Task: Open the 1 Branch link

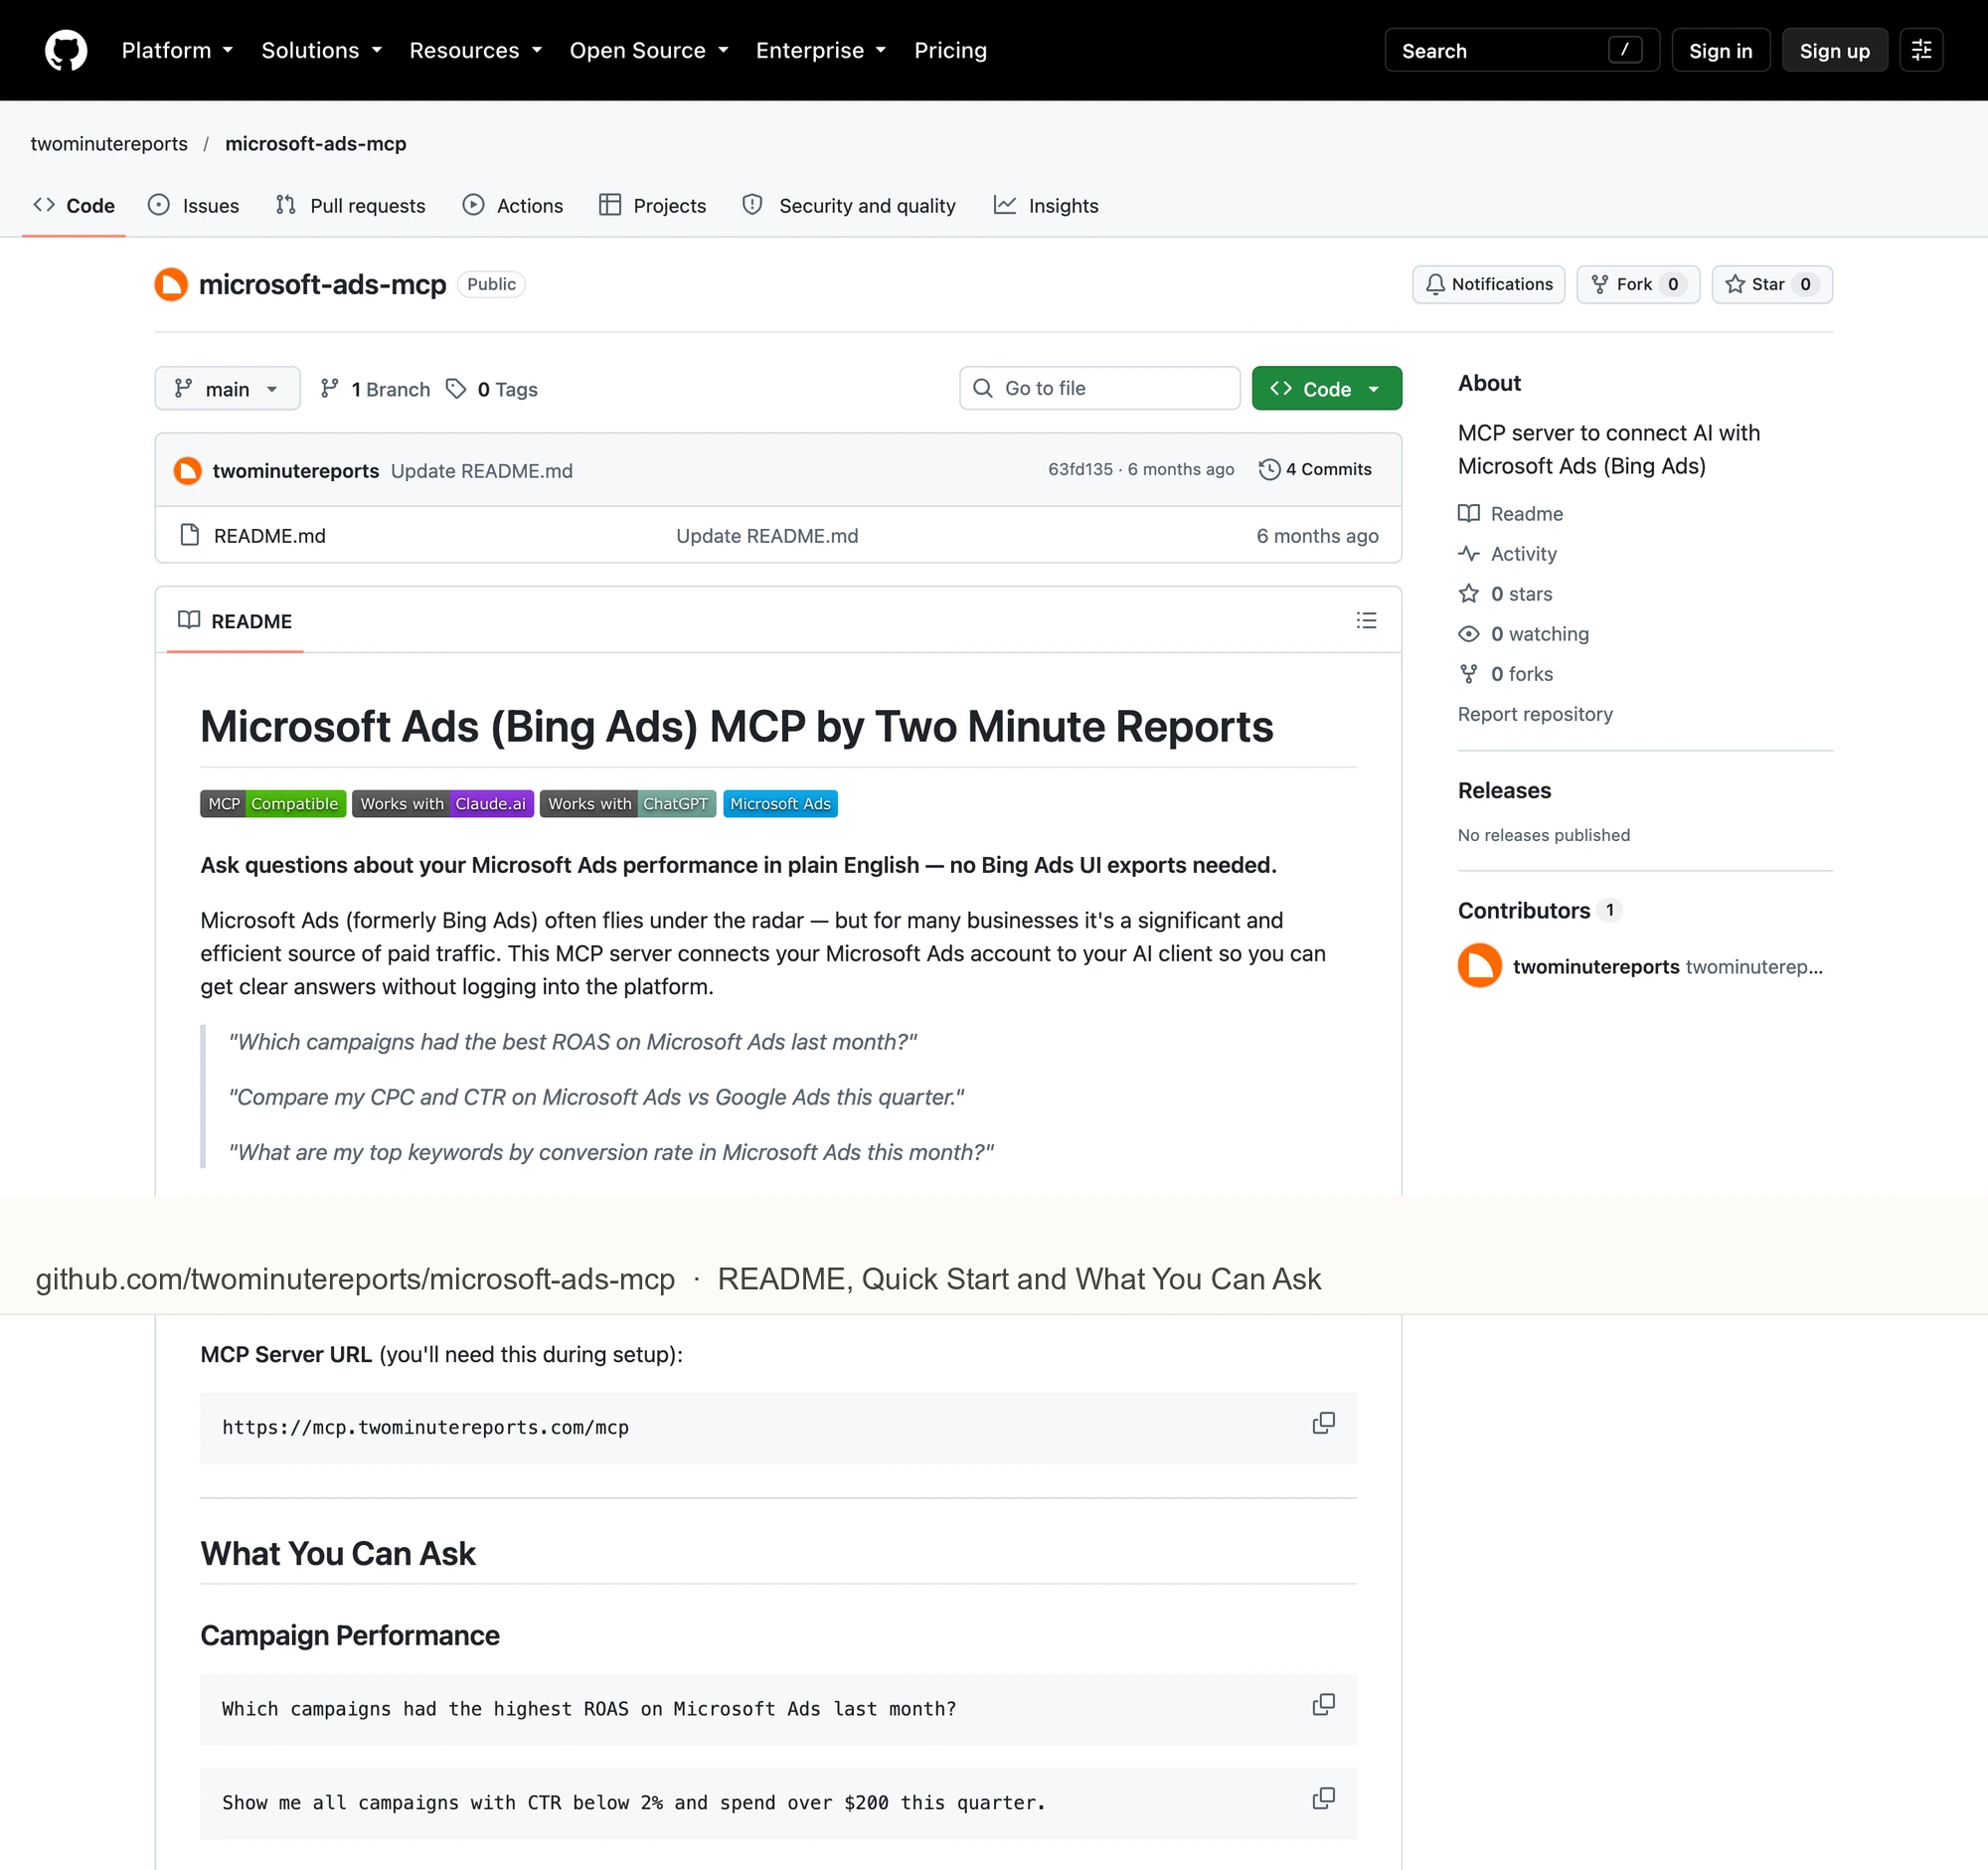Action: pos(375,389)
